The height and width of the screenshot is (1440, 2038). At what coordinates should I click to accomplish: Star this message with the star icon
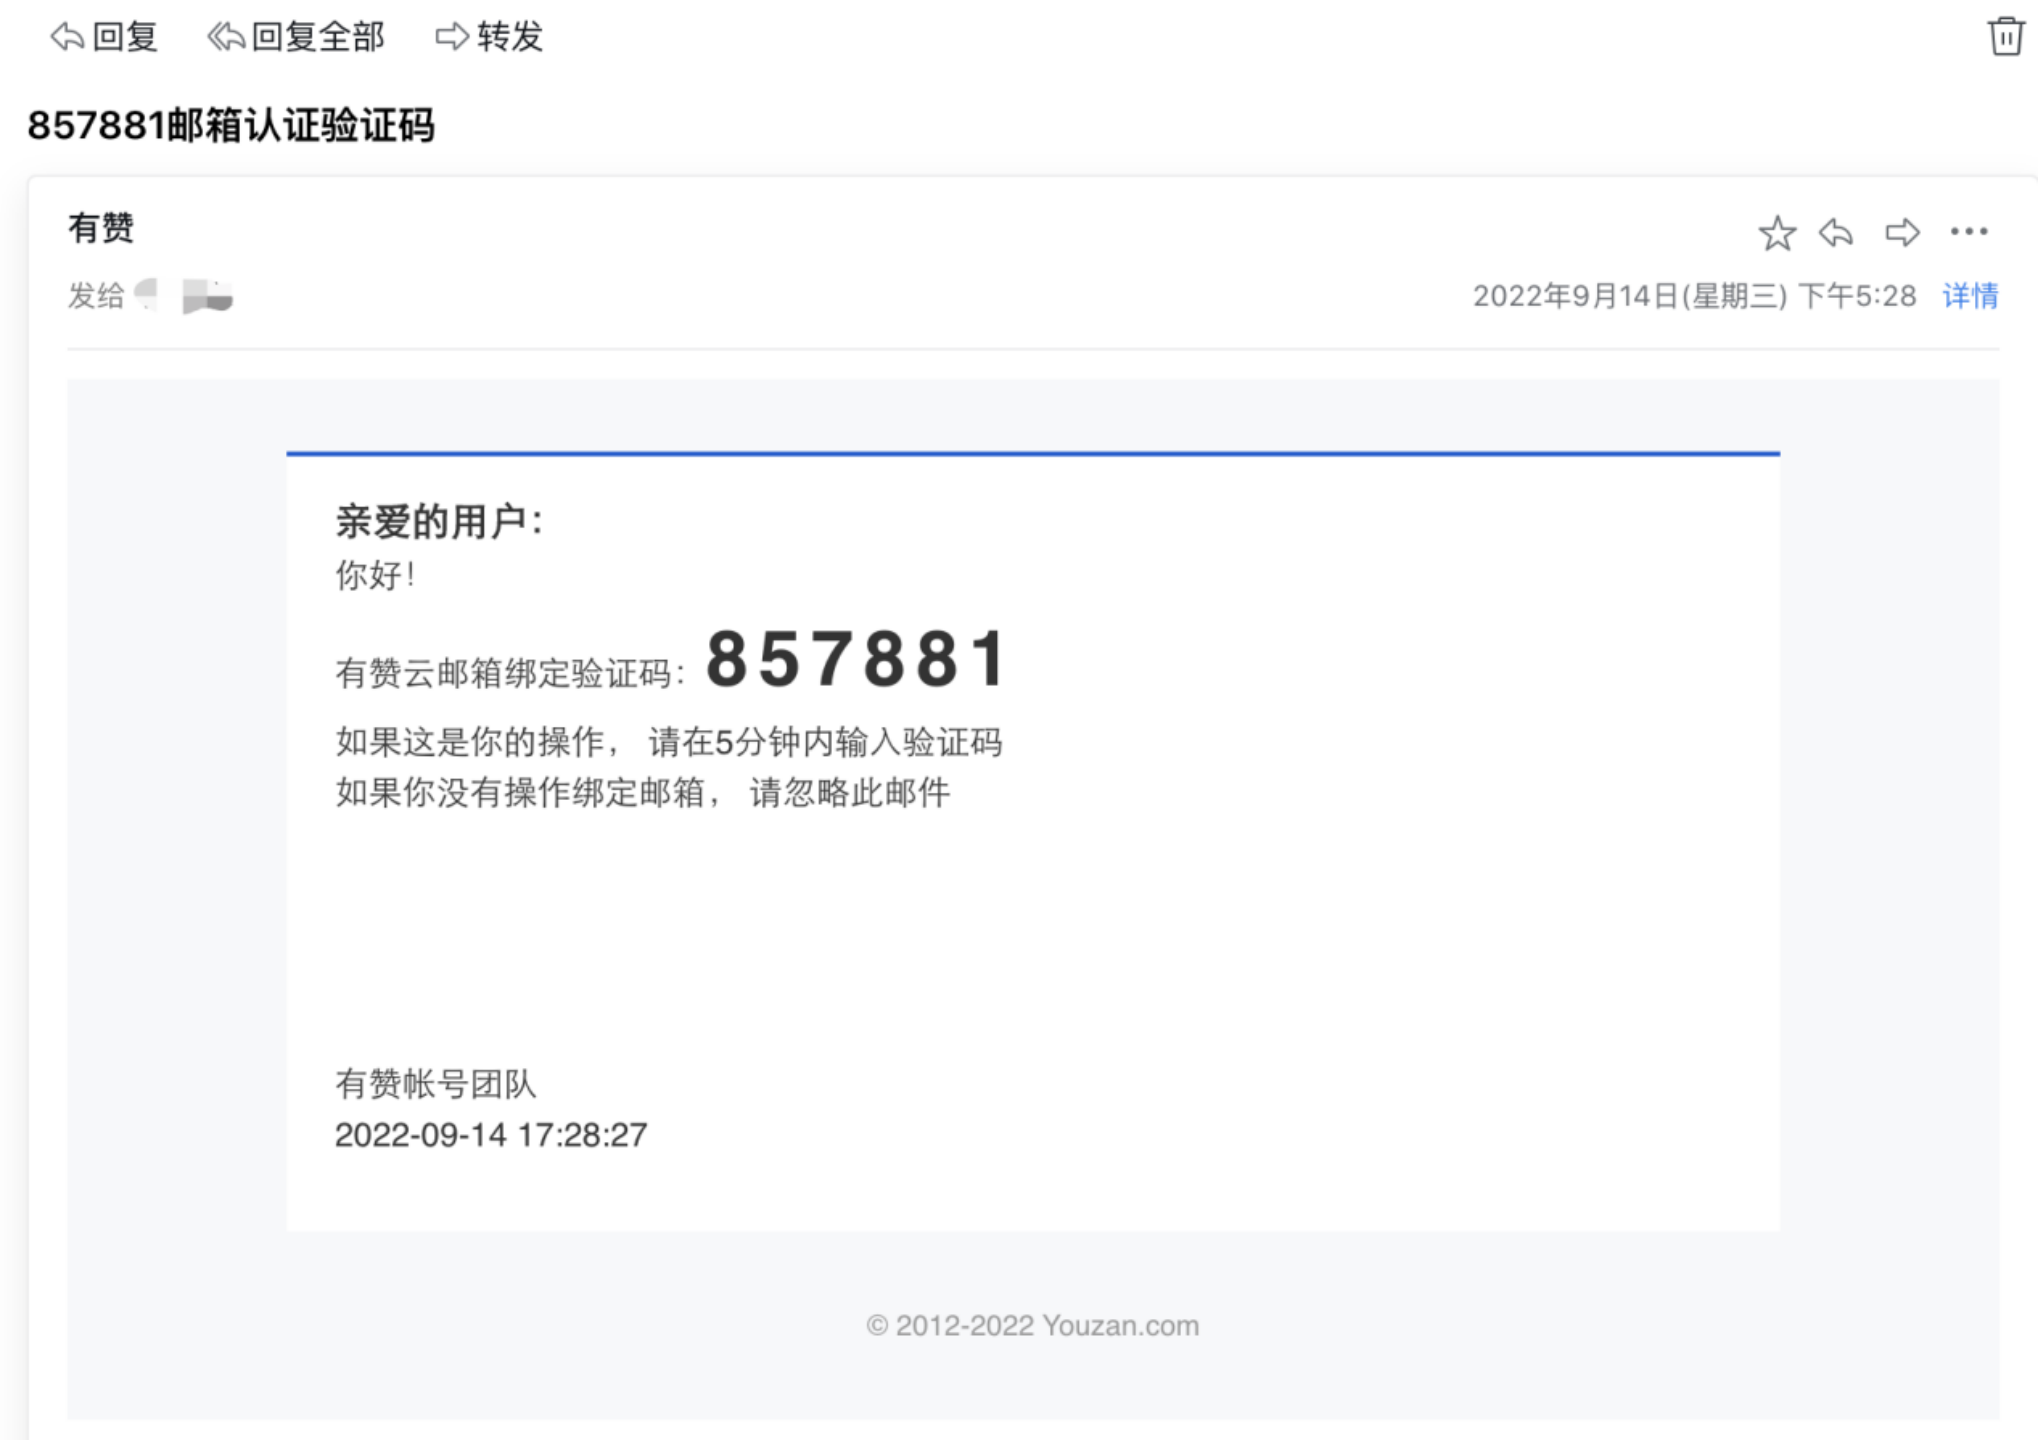[1776, 233]
